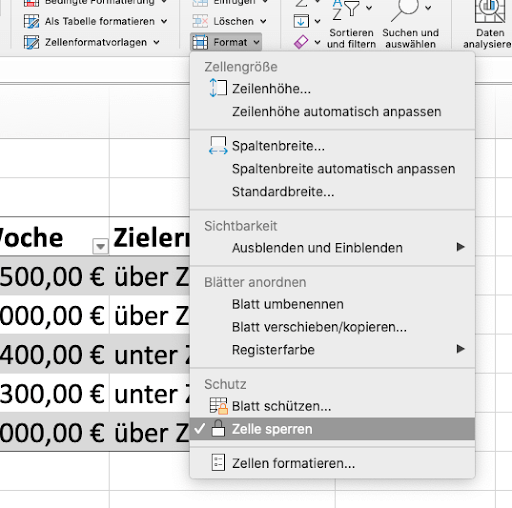512x508 pixels.
Task: Click the Daten analysieren button
Action: click(x=487, y=25)
